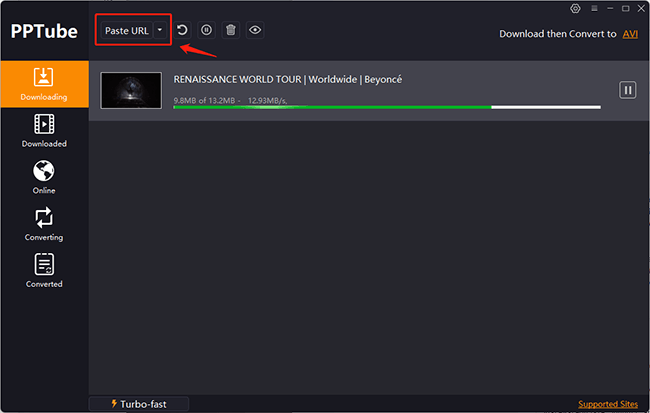Maximize the PPTube window
The width and height of the screenshot is (650, 413).
point(626,8)
